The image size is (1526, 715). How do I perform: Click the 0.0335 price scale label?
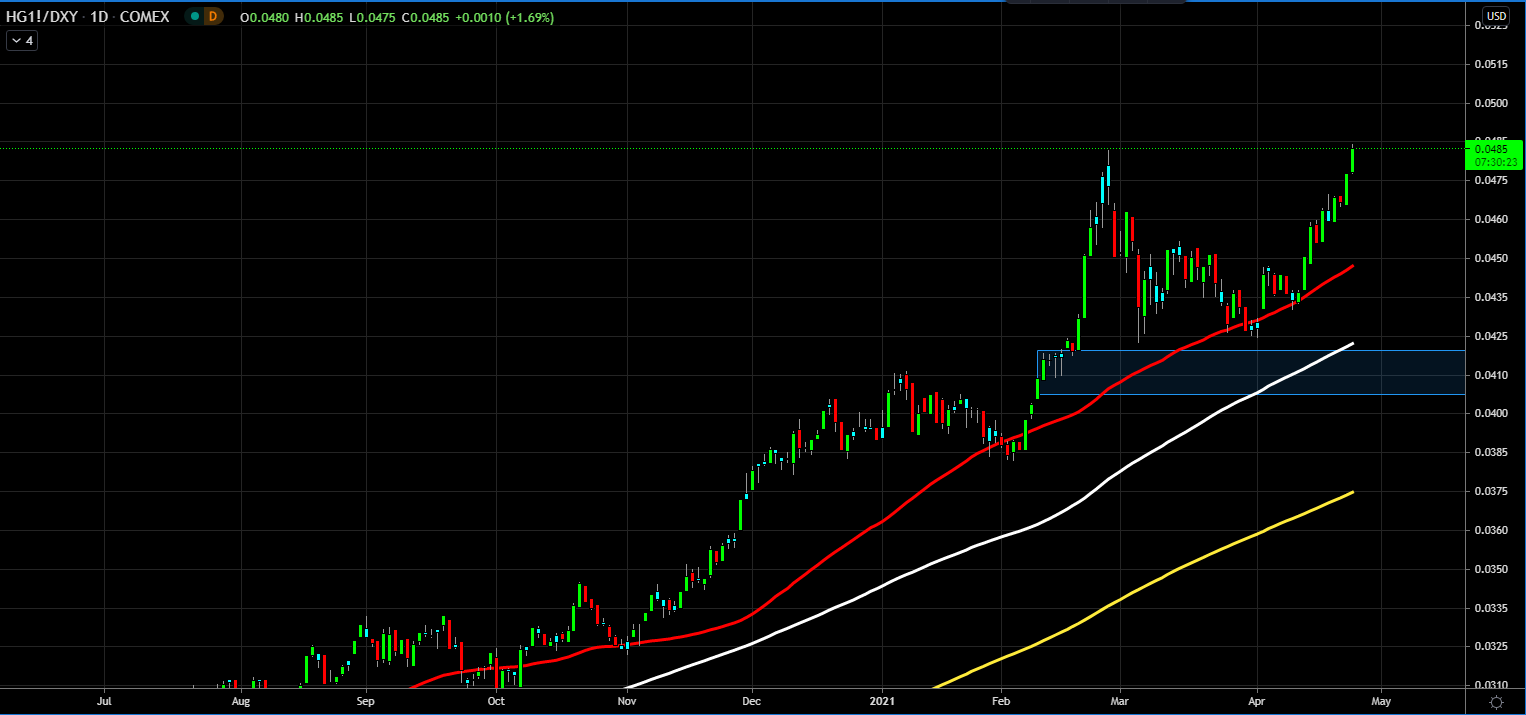pos(1491,608)
